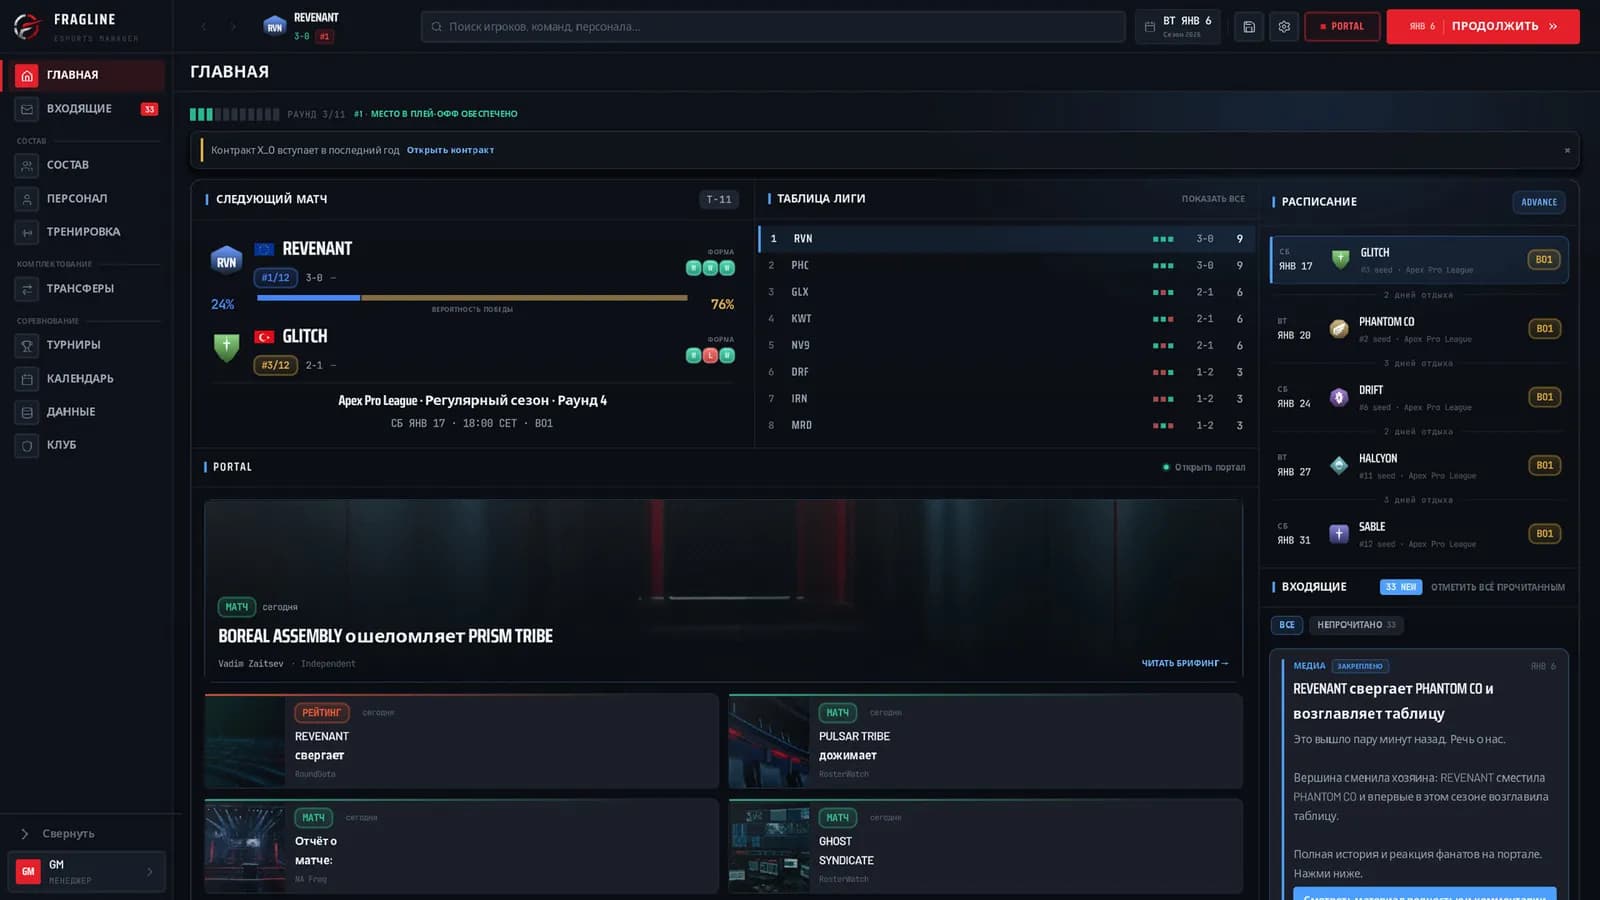This screenshot has width=1600, height=900.
Task: Mark all read with Отметить всё прочитанным
Action: click(1497, 587)
